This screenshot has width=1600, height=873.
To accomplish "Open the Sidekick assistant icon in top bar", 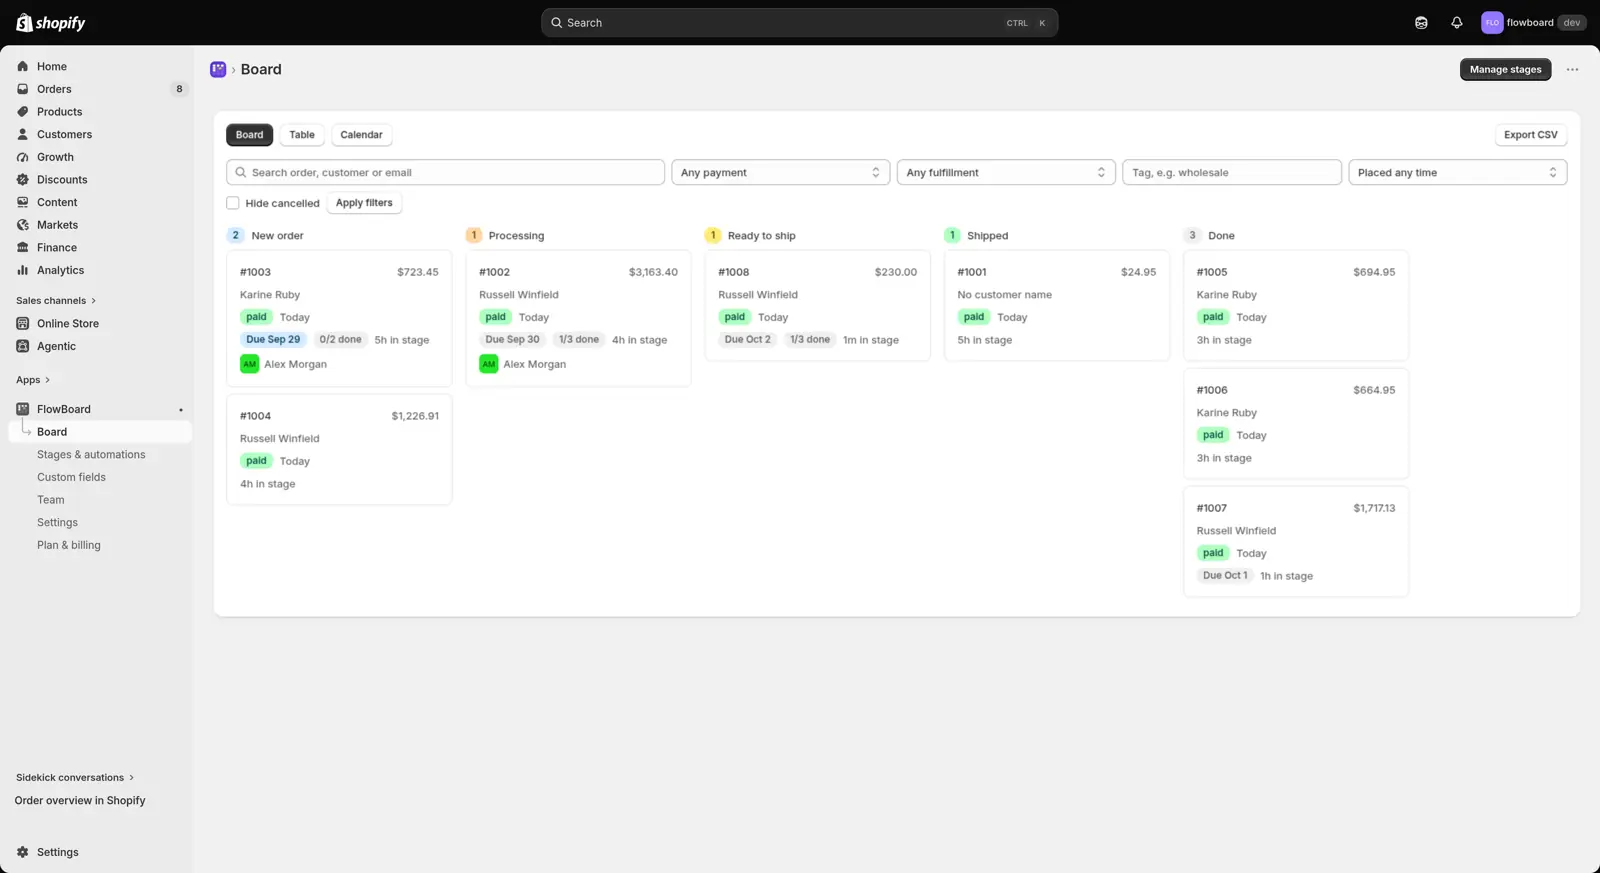I will pos(1421,23).
